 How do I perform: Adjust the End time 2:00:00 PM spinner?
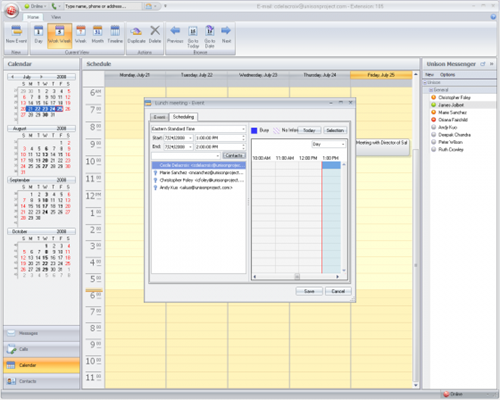(244, 147)
